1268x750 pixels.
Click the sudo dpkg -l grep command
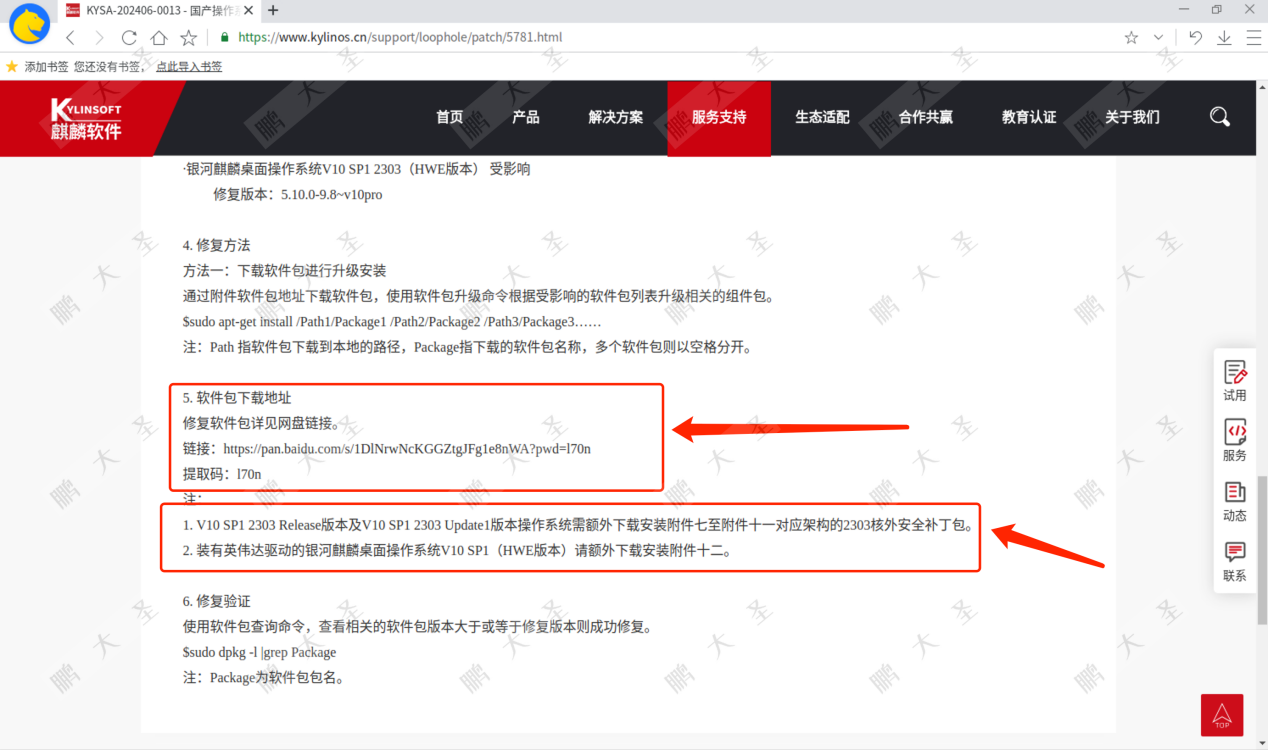(x=260, y=652)
